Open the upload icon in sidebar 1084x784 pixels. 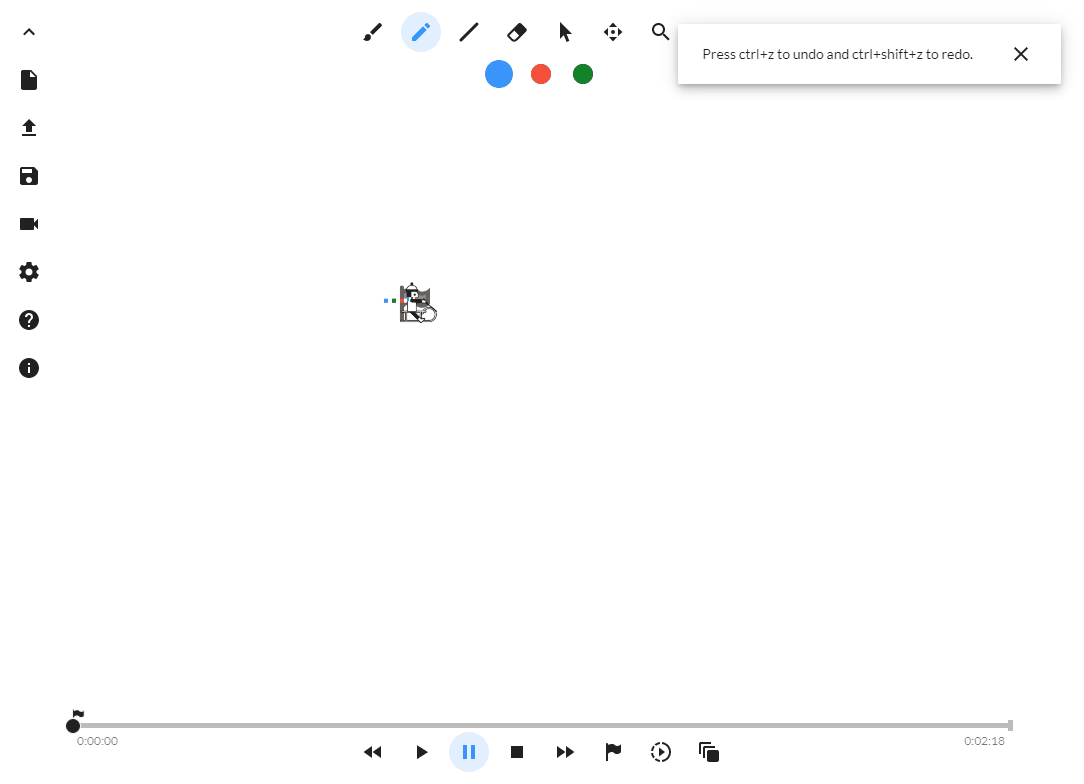click(29, 128)
